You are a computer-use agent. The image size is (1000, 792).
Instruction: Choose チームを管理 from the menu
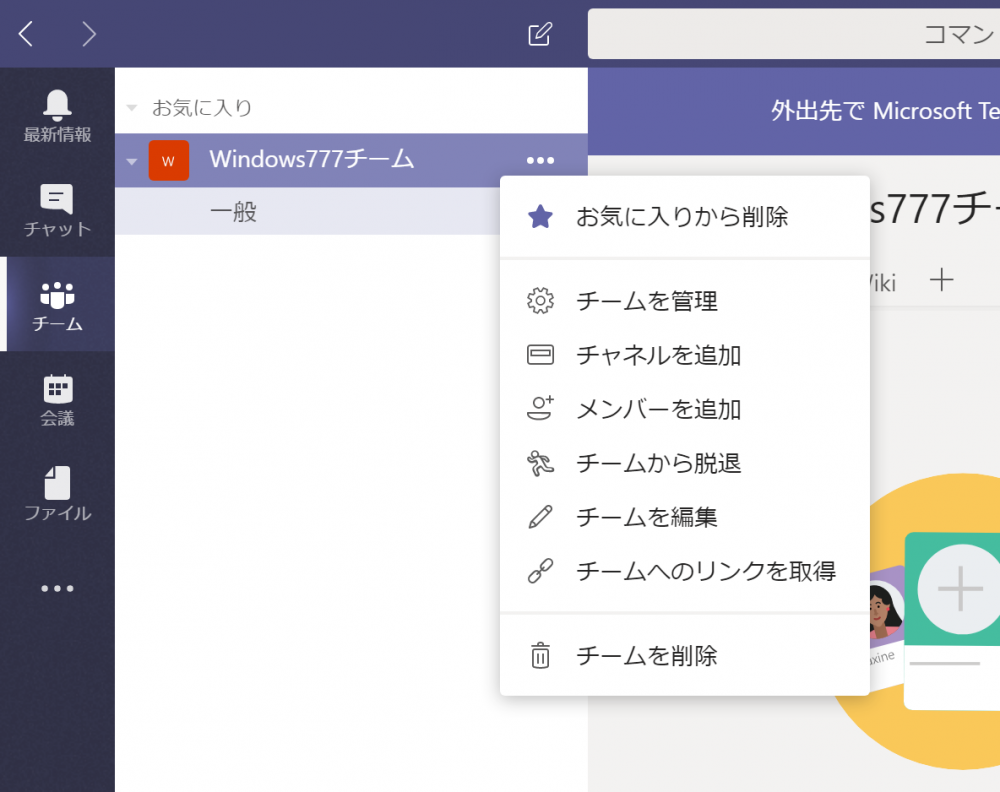647,301
